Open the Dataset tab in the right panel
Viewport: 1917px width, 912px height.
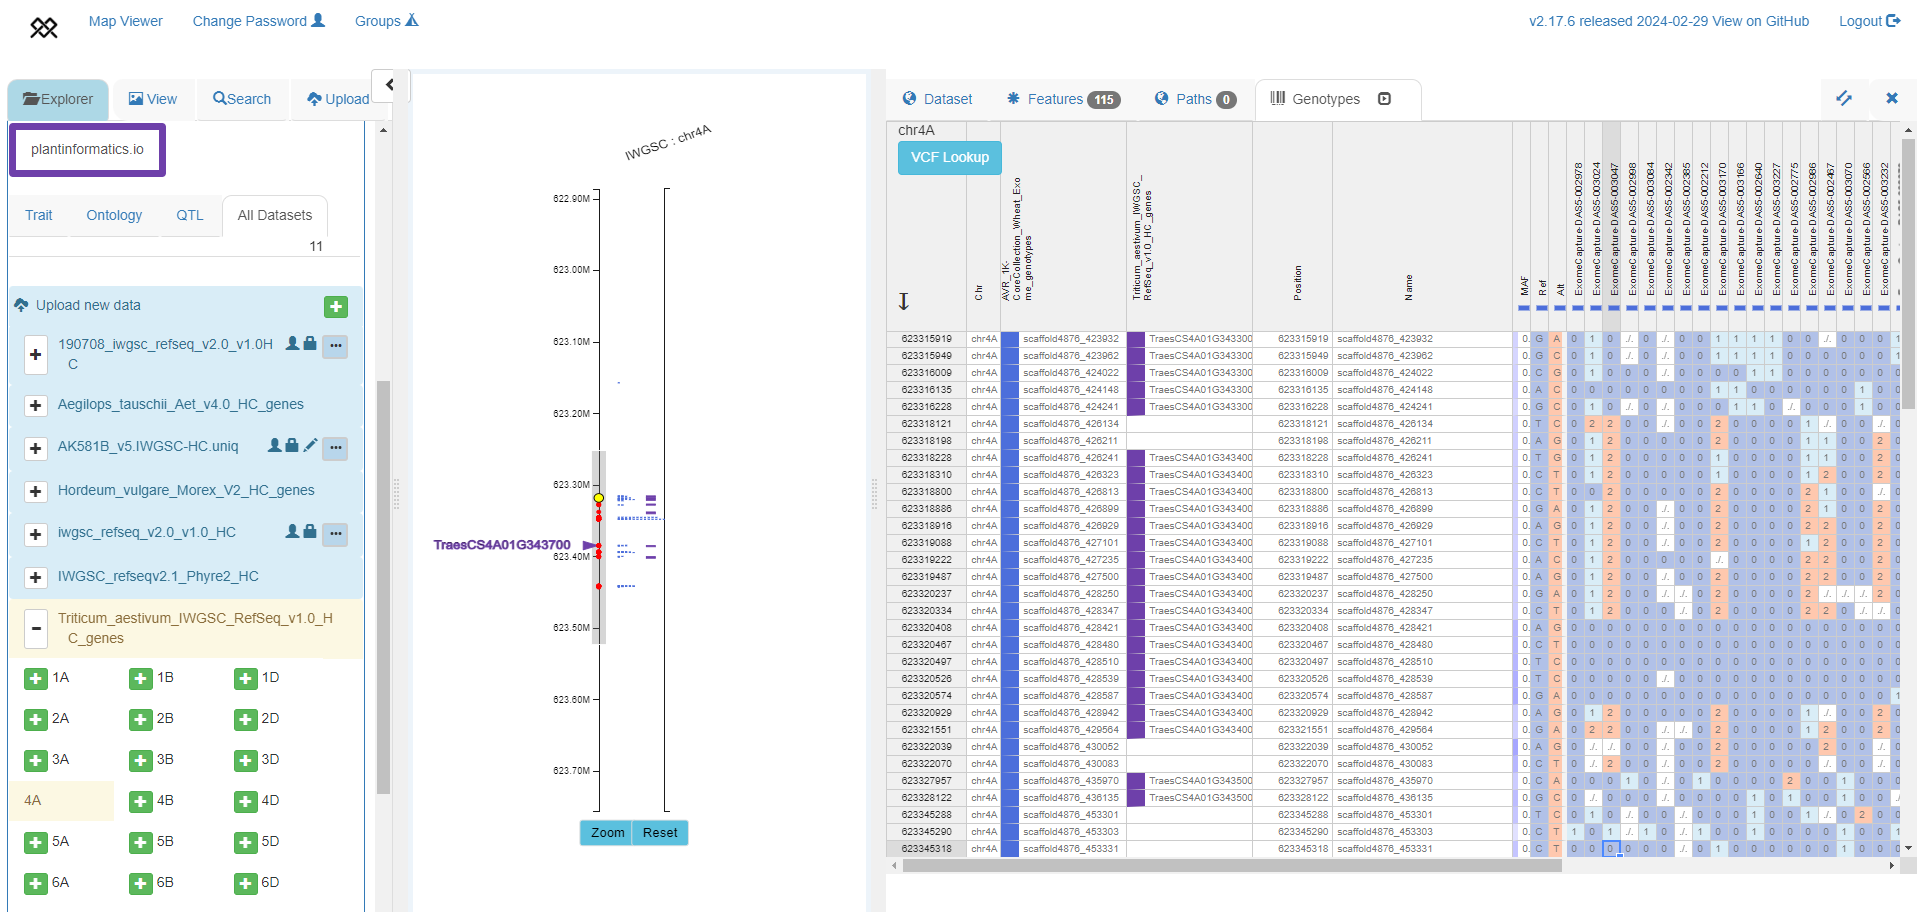937,99
